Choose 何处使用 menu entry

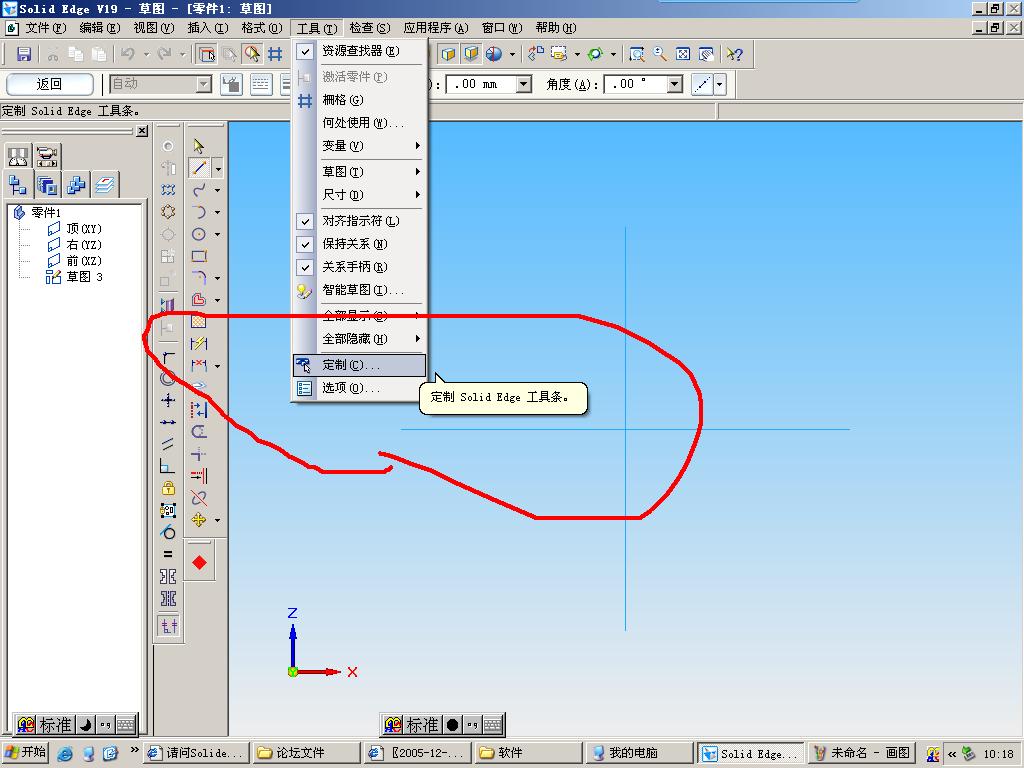click(359, 123)
